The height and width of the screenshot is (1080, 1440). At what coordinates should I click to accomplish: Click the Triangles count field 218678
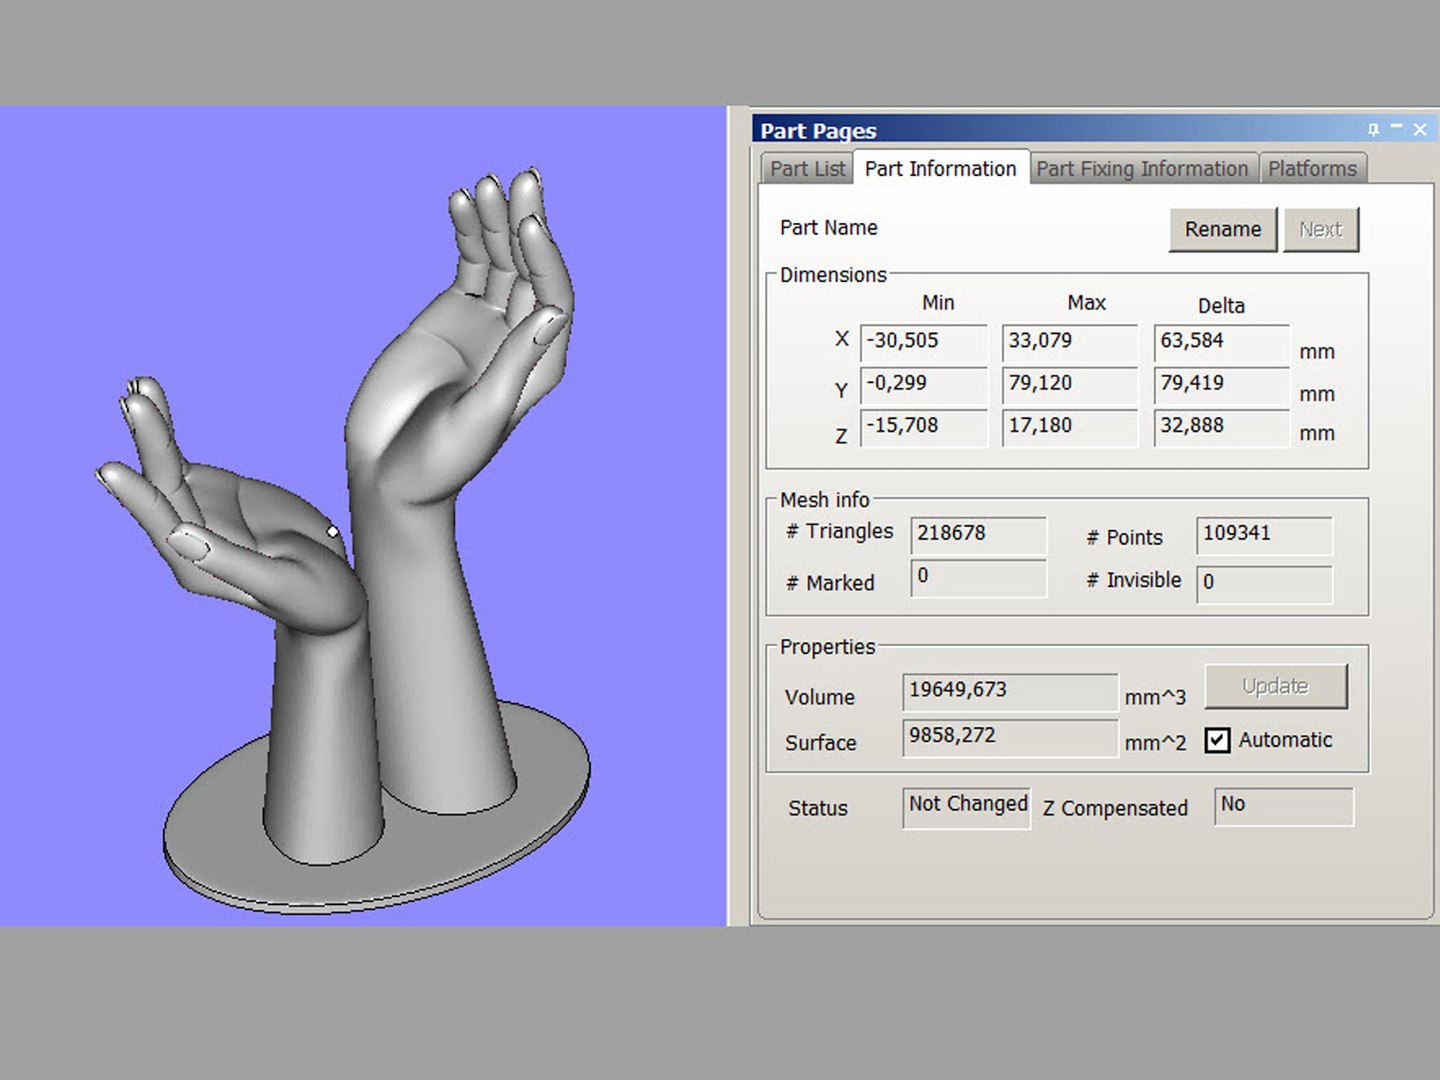[978, 535]
